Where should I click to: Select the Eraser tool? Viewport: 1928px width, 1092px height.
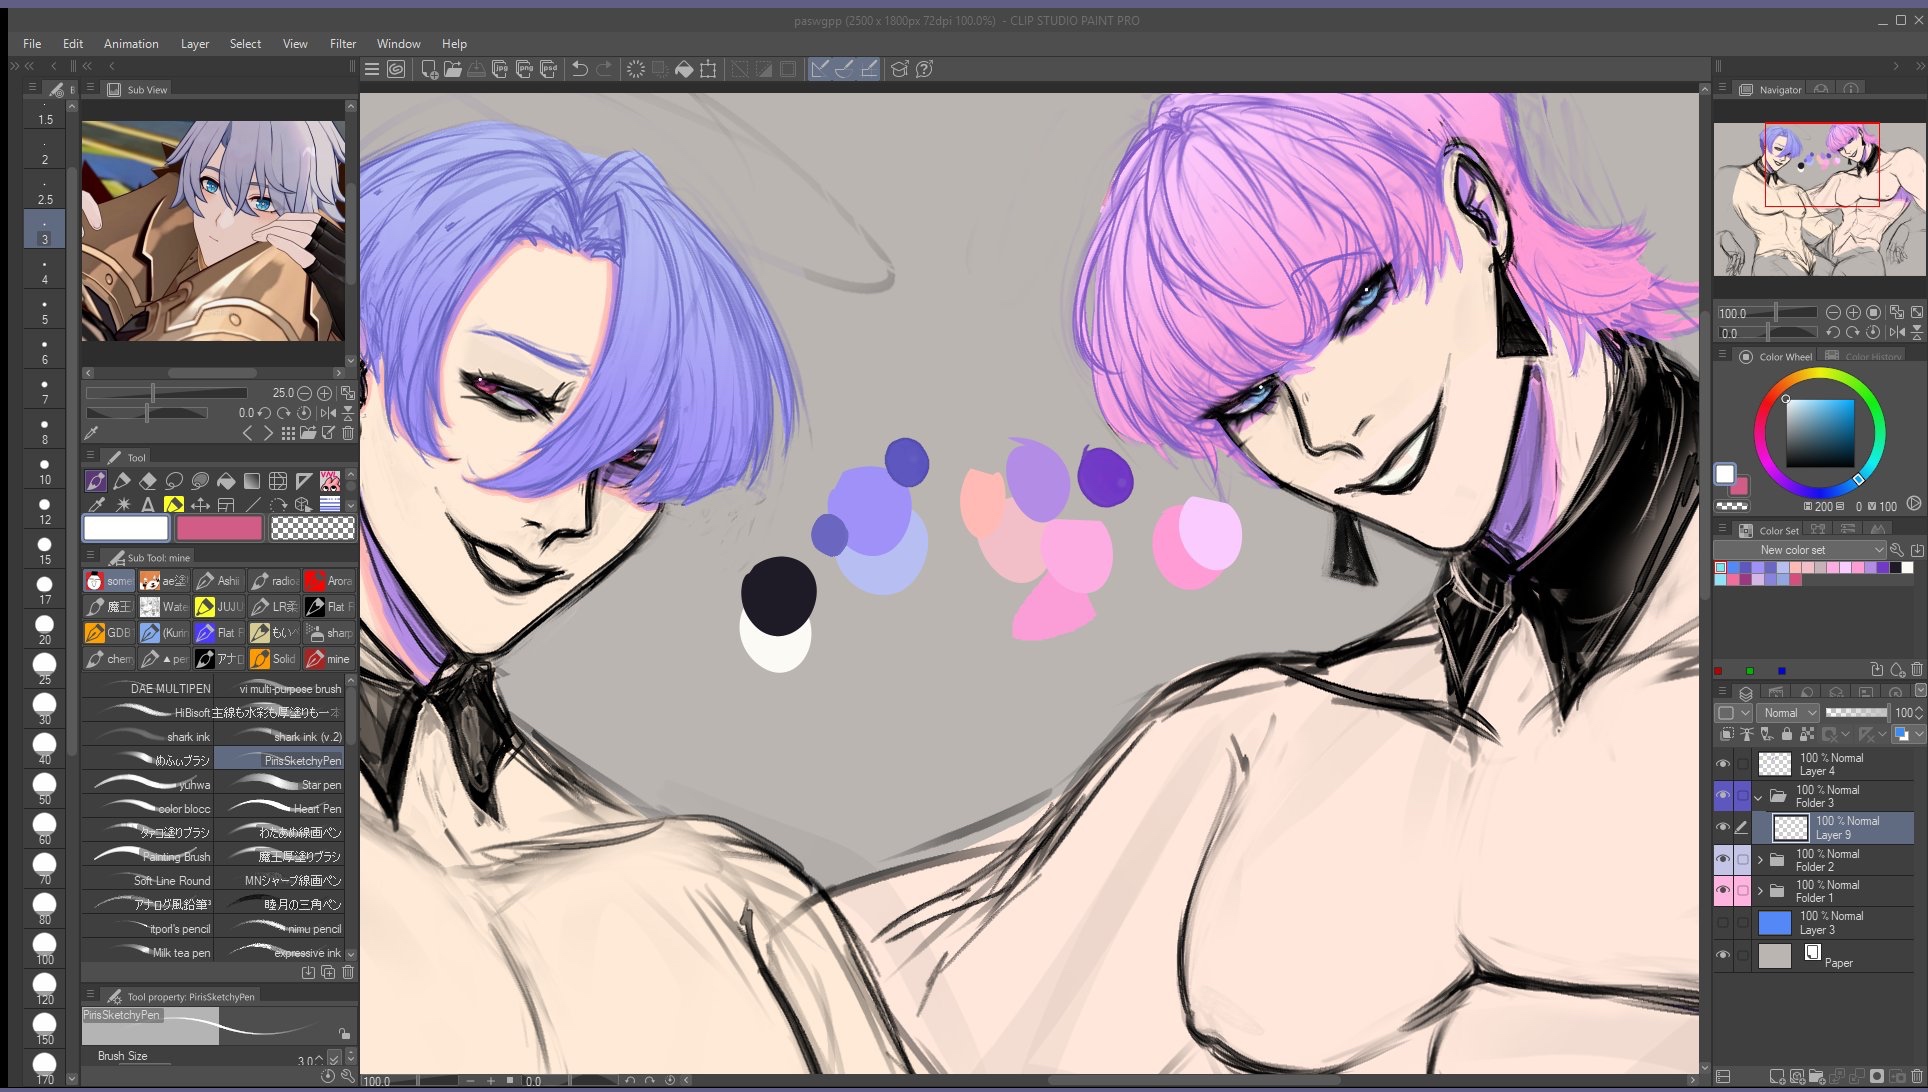[x=148, y=481]
